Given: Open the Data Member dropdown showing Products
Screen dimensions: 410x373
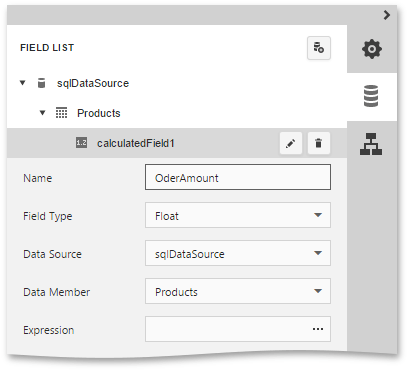Looking at the screenshot, I should tap(238, 291).
